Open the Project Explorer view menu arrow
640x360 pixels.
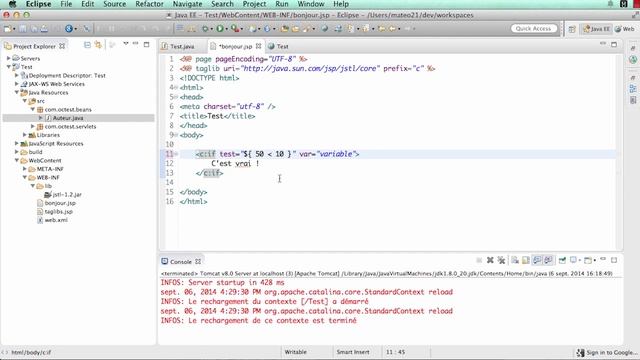coord(126,44)
